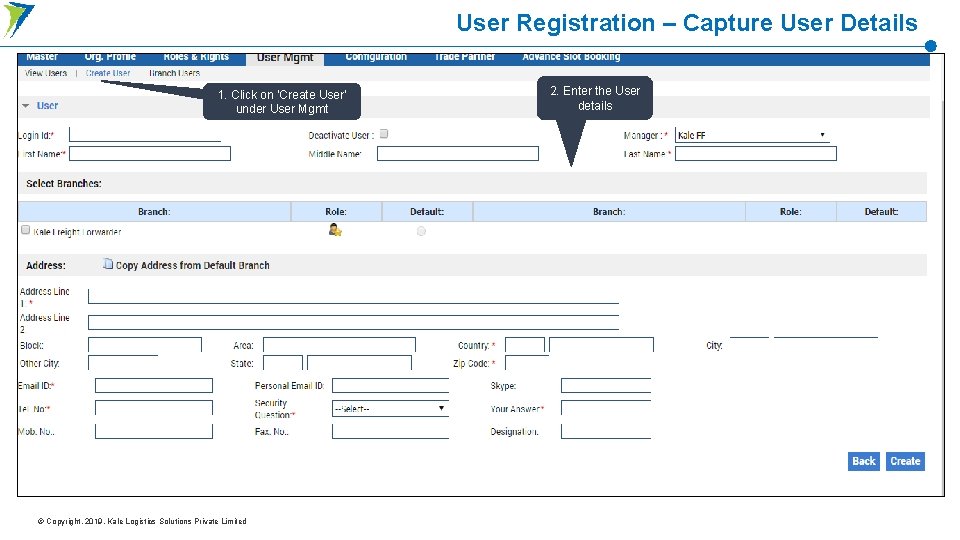
Task: Click the State name input box
Action: (359, 362)
